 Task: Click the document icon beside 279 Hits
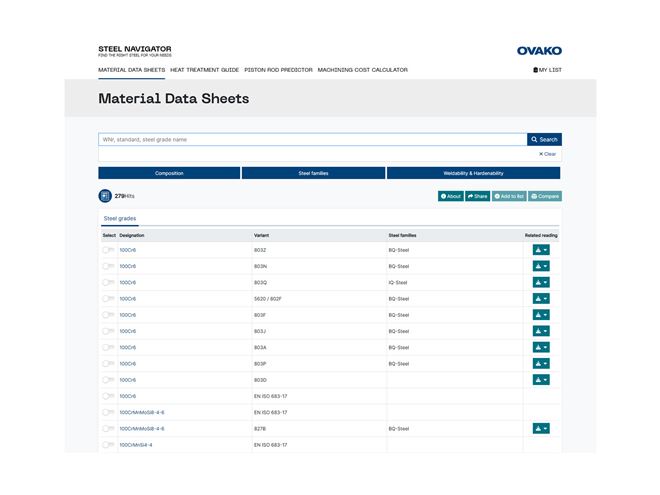point(105,196)
